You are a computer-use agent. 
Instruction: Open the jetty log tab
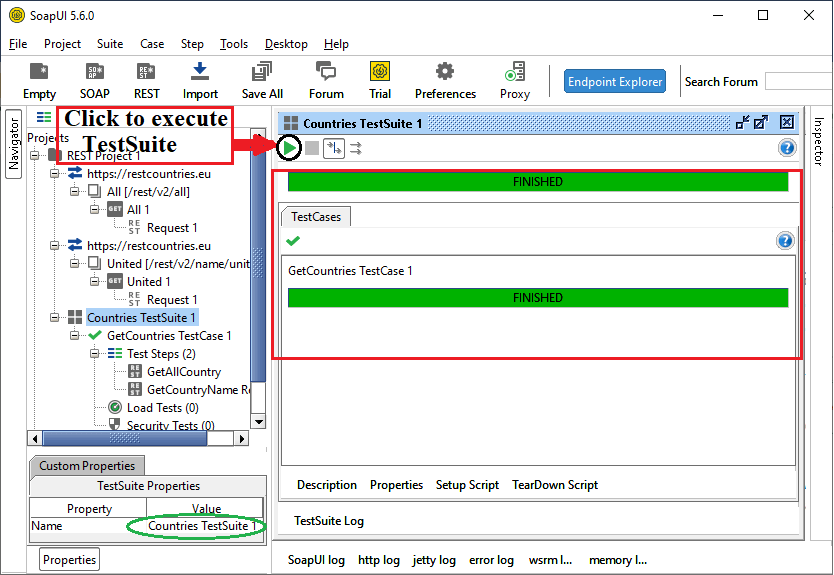pos(433,560)
